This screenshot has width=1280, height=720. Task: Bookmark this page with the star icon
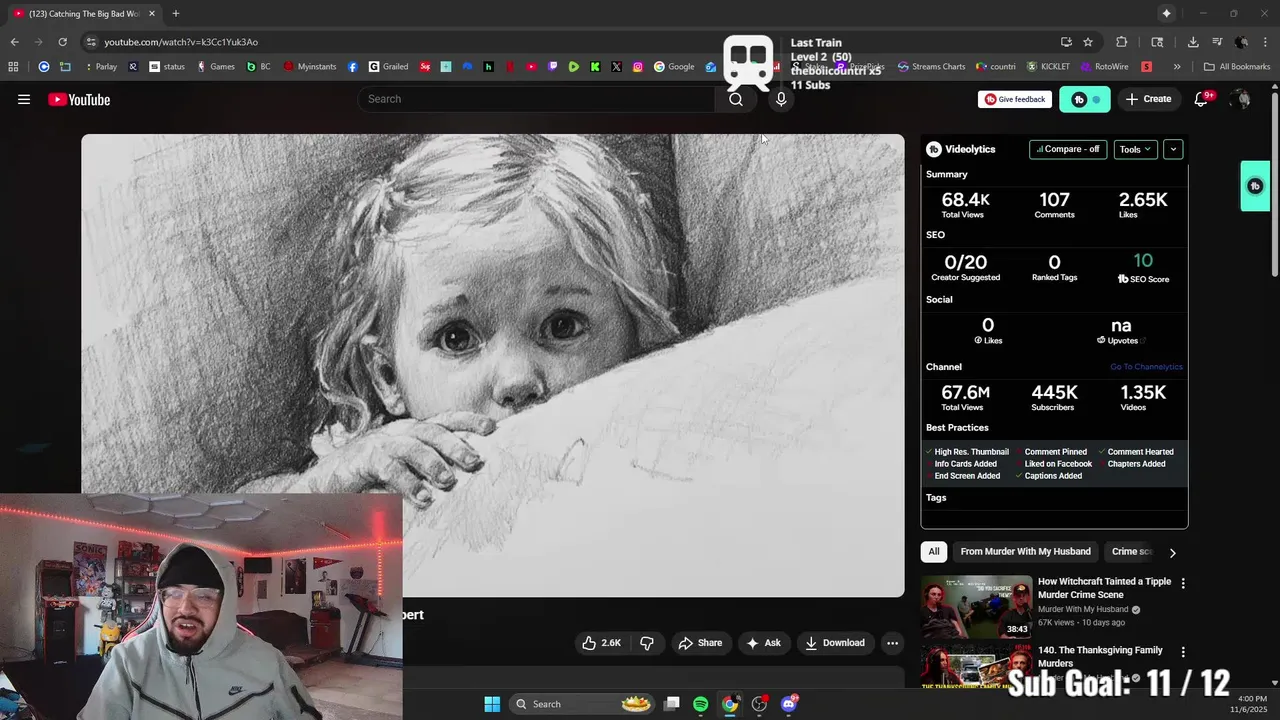(1088, 42)
